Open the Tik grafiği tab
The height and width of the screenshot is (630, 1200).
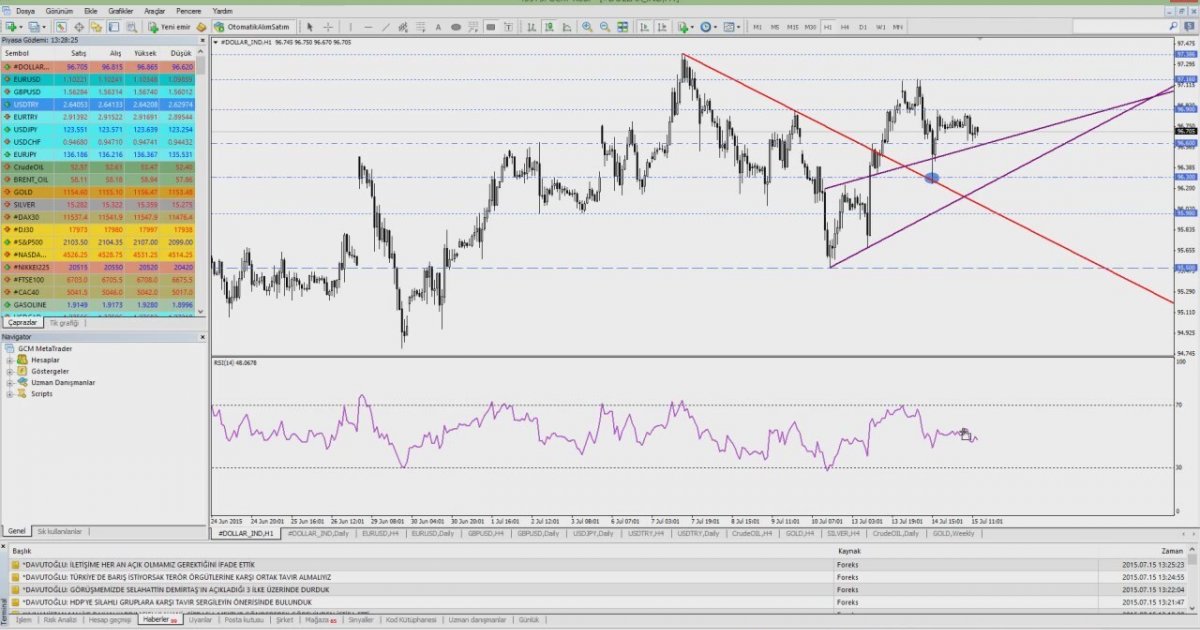[x=63, y=323]
